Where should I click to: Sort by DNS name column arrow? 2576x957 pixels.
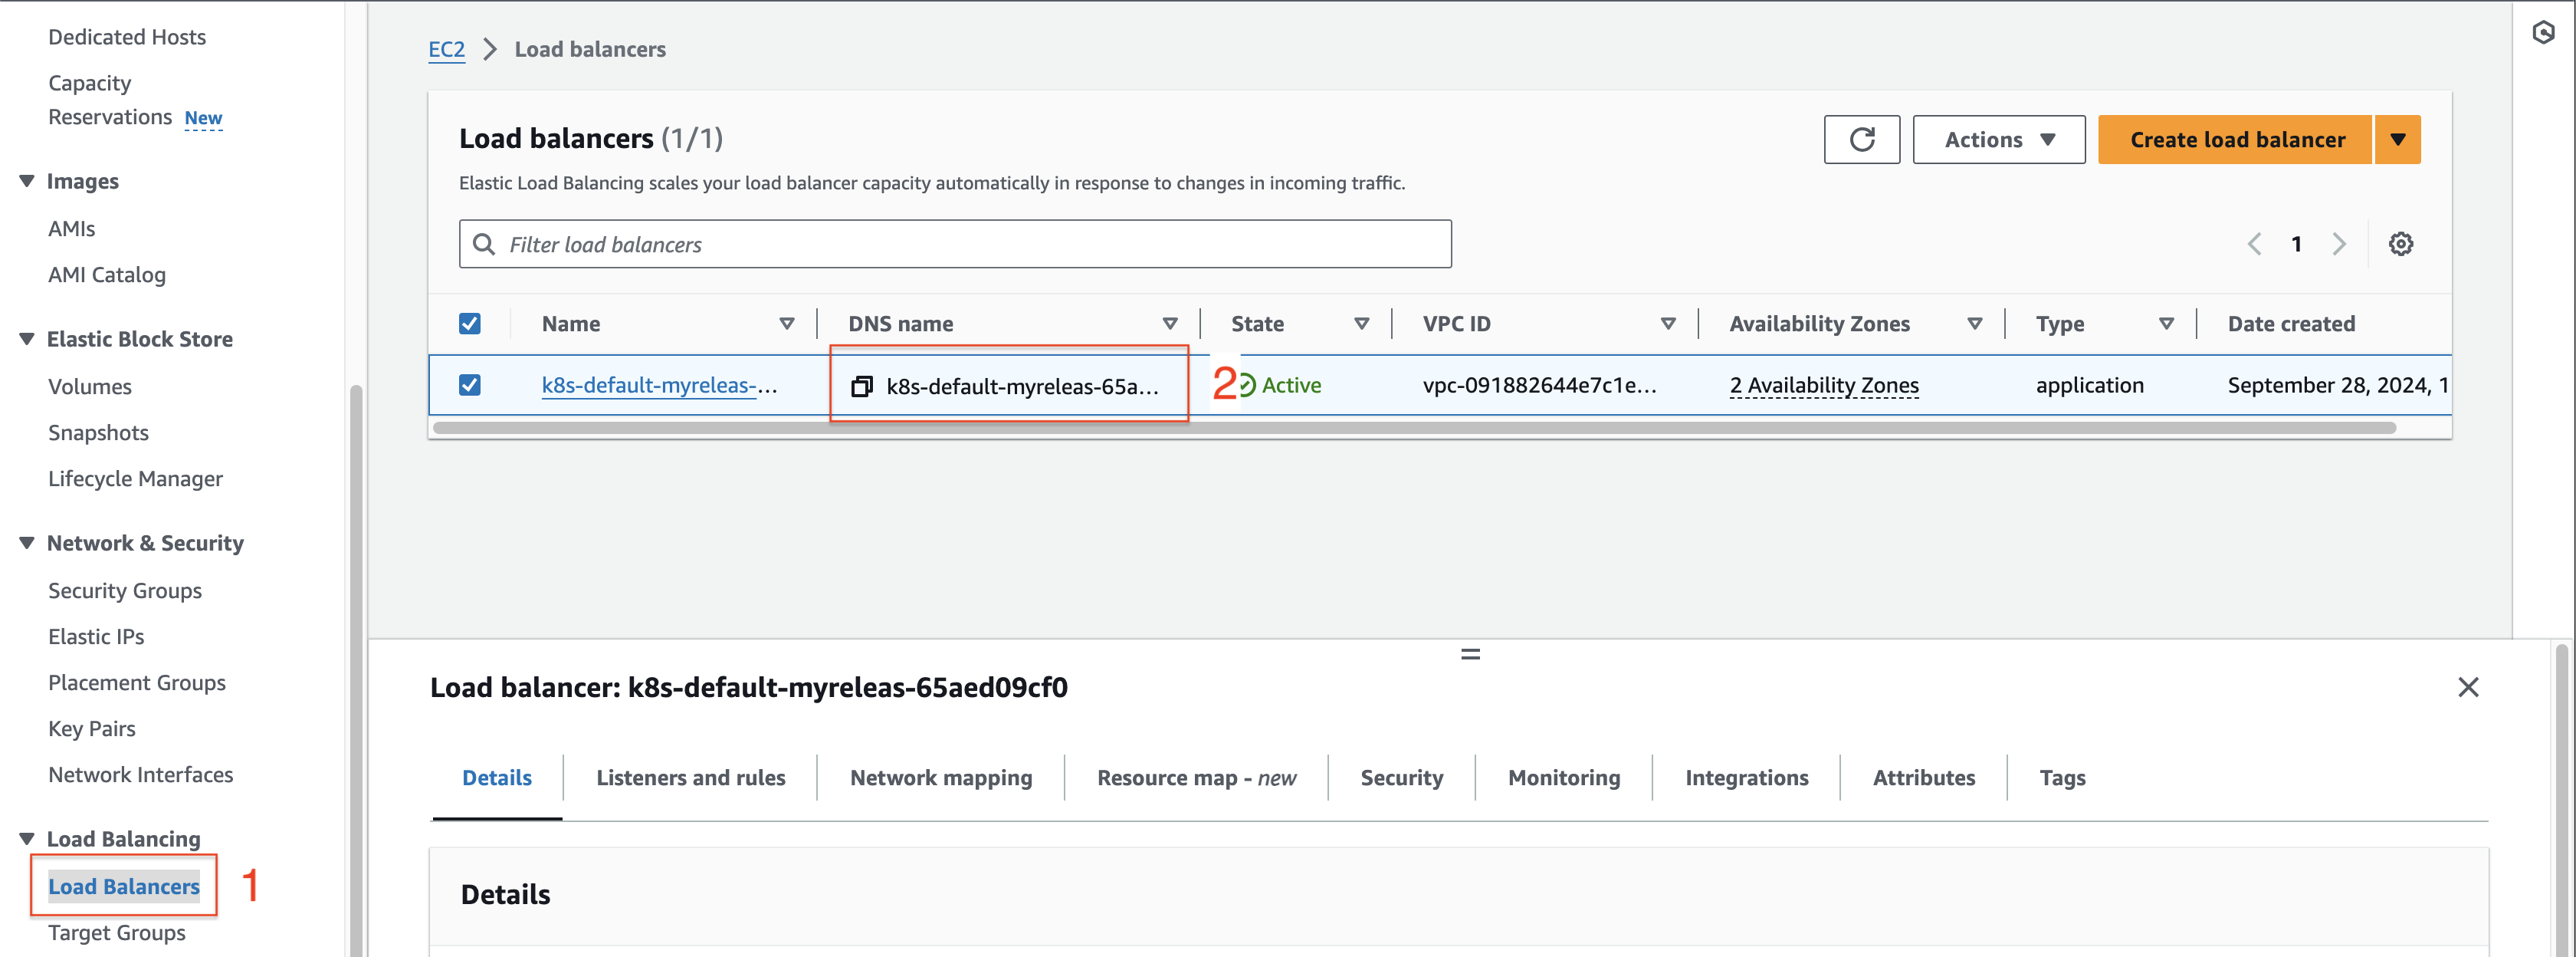click(x=1169, y=323)
